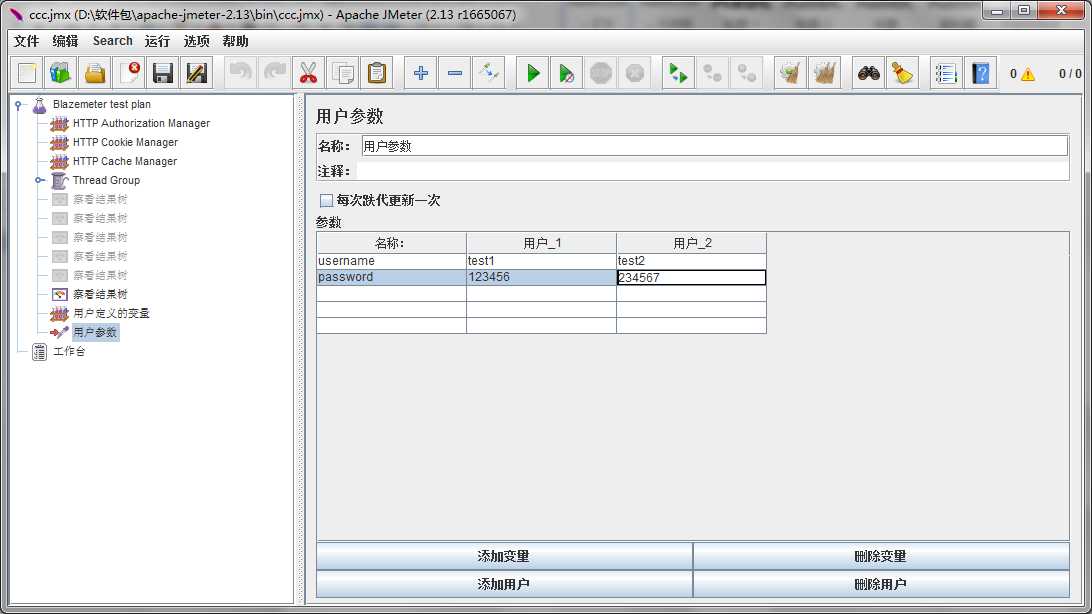Save the test plan with floppy icon
Screen dimensions: 1092x614
[x=163, y=72]
